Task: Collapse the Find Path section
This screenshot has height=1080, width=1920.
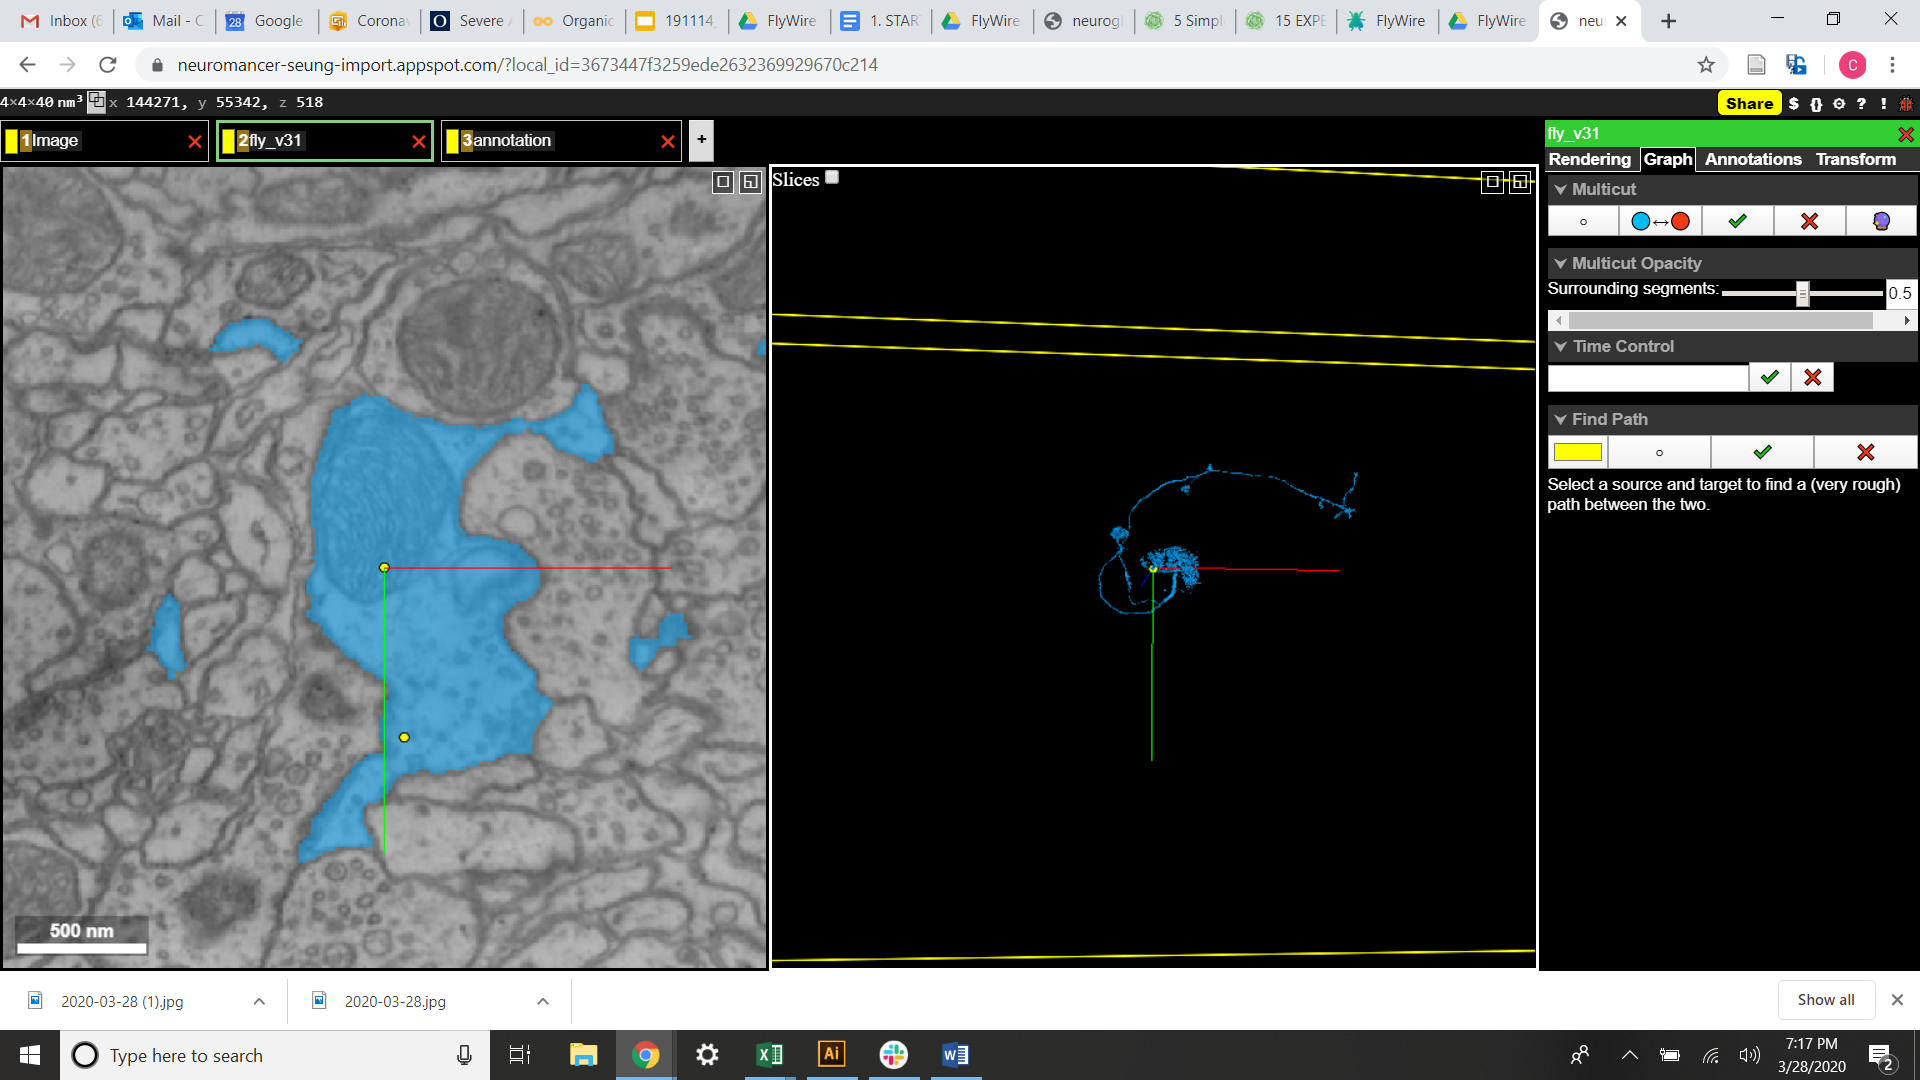Action: click(1561, 419)
